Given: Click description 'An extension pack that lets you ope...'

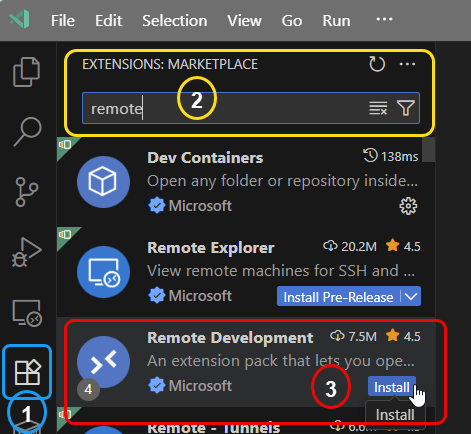Looking at the screenshot, I should click(x=281, y=361).
